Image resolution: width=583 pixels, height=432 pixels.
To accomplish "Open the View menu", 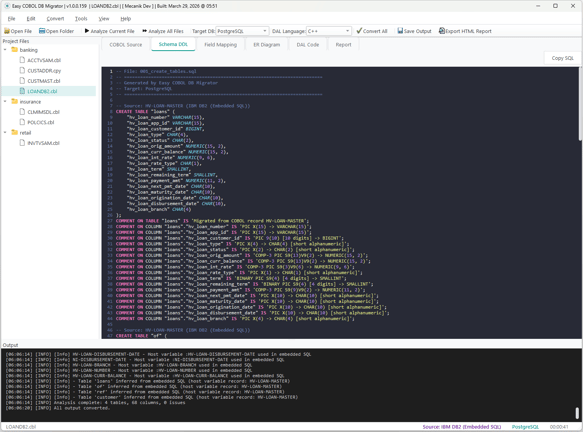I will [x=104, y=19].
